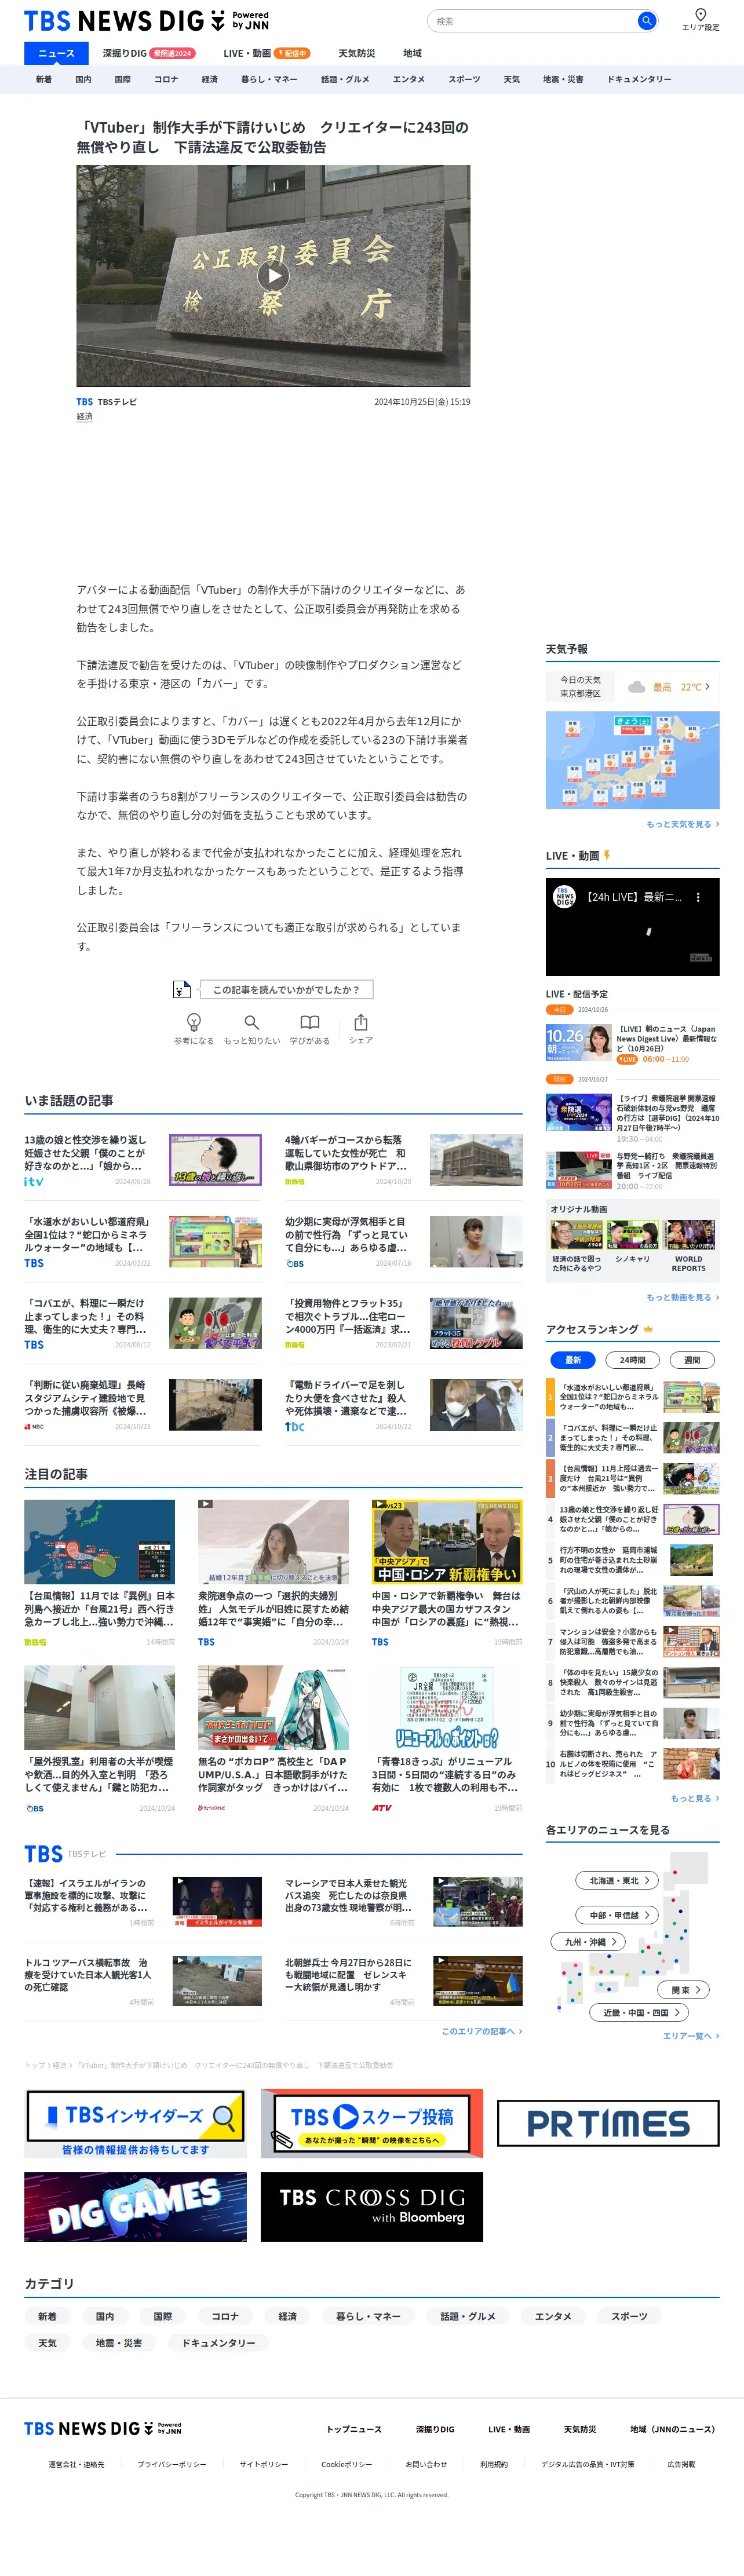Open the 24h LIVE video player
This screenshot has width=744, height=2576.
pos(632,927)
